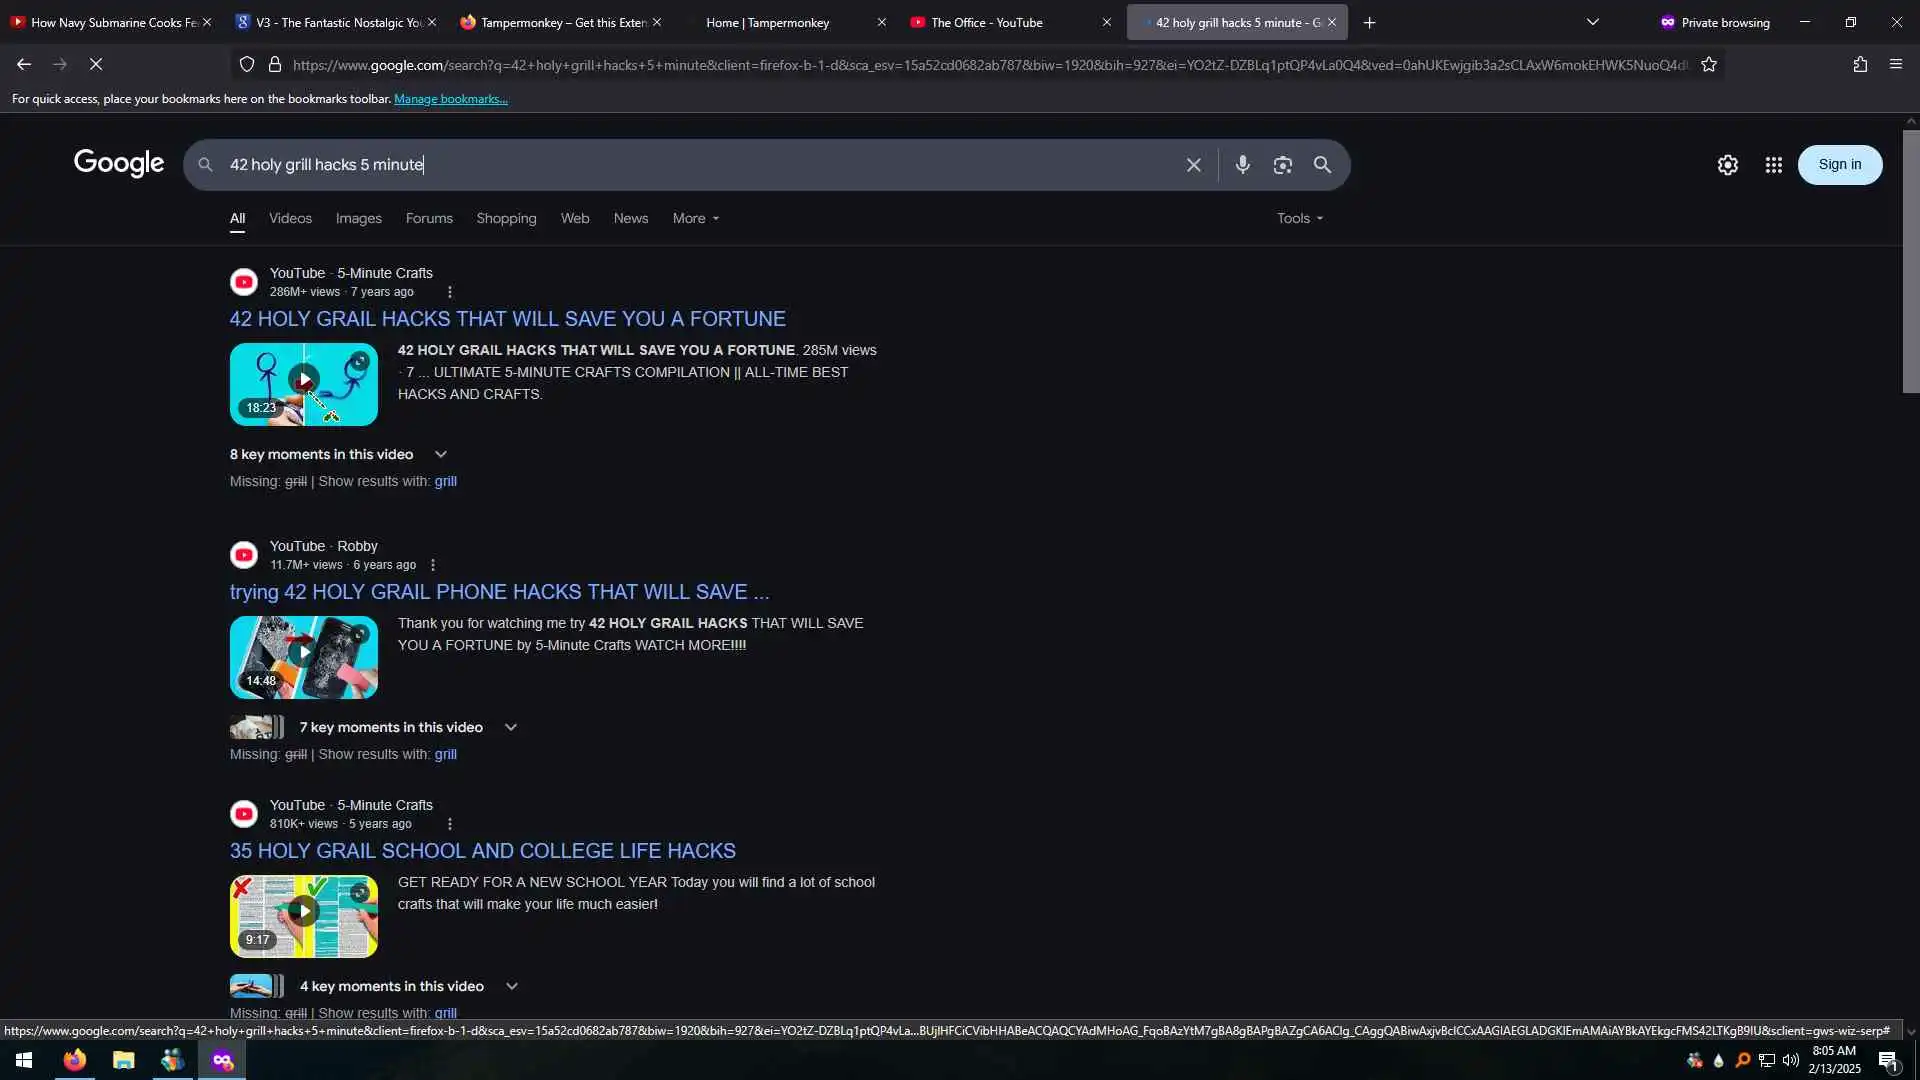Open the More search filters dropdown
Screen dimensions: 1920x1080
coord(695,218)
